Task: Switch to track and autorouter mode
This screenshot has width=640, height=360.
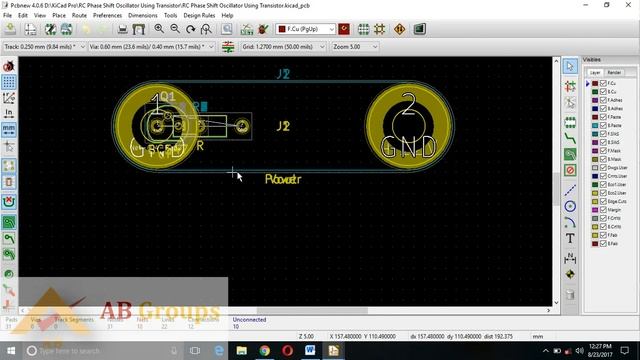Action: 380,29
